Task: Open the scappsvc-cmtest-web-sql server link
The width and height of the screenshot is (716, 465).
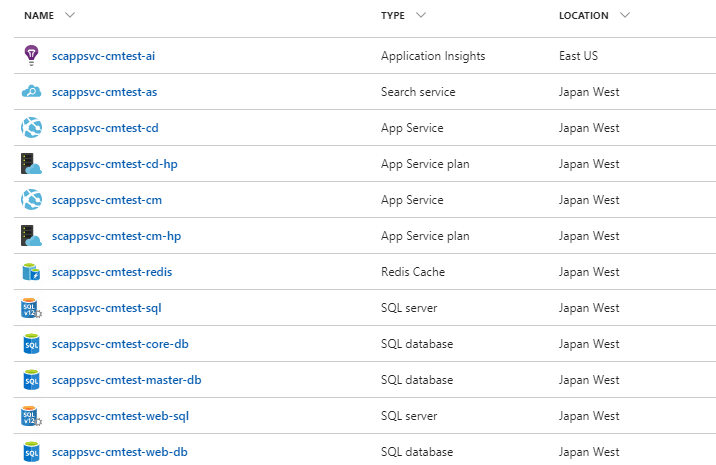Action: (120, 416)
